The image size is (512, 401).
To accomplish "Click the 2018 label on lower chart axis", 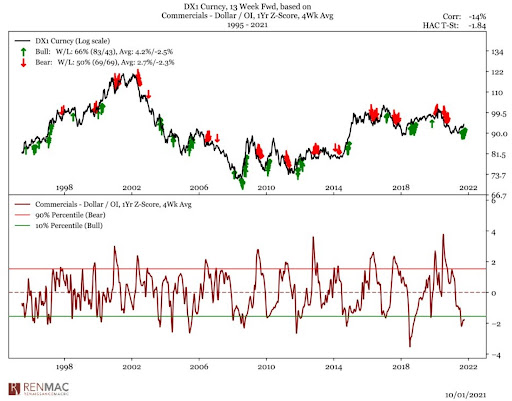I will 401,367.
